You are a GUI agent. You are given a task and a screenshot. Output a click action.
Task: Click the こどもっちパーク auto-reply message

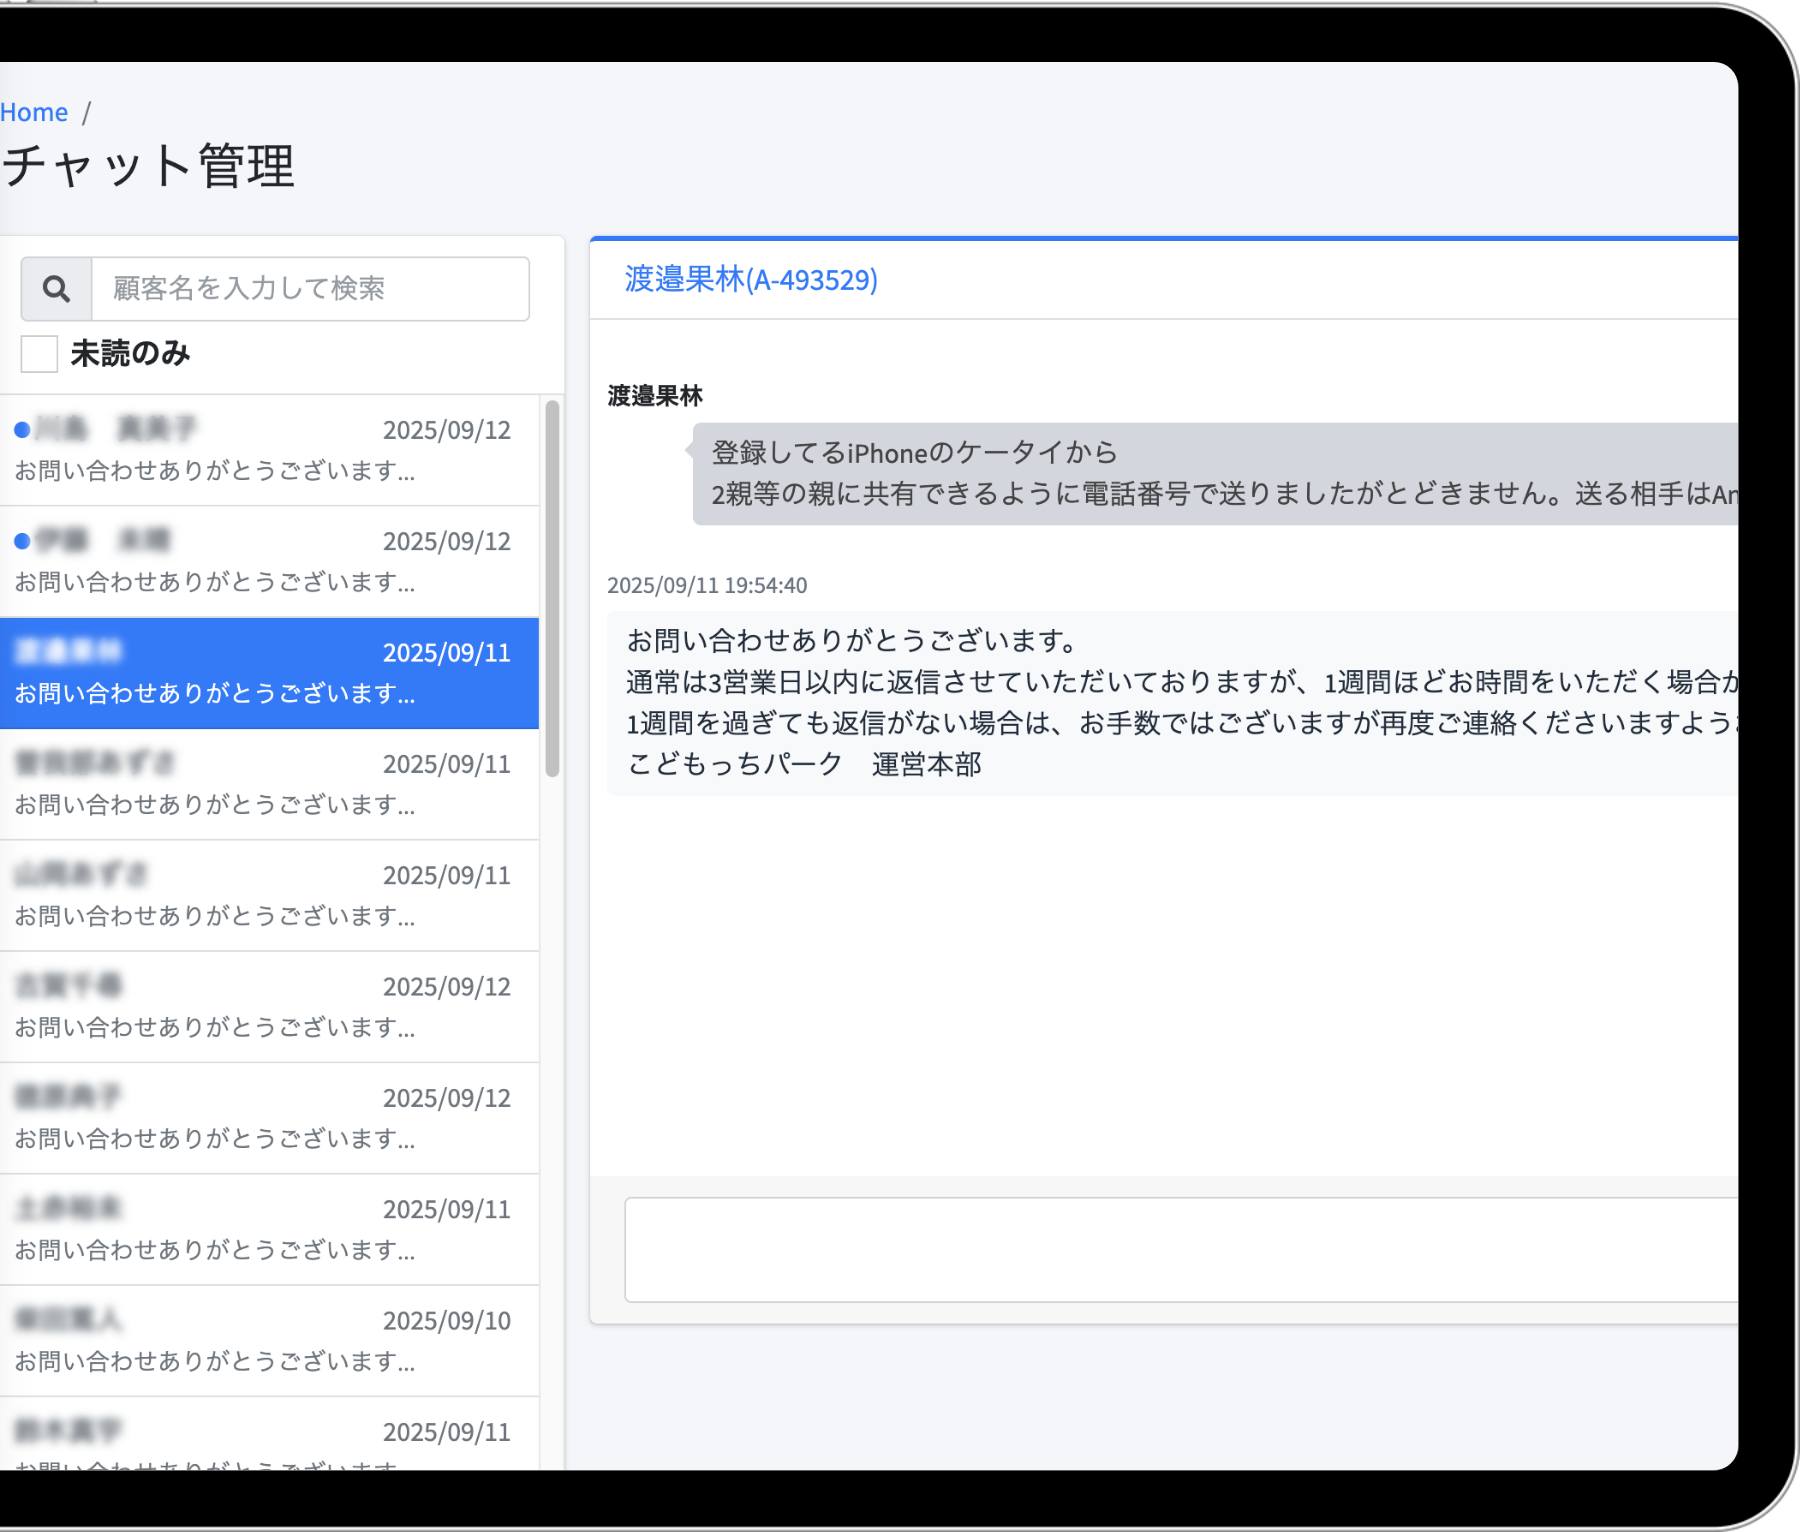point(1170,703)
